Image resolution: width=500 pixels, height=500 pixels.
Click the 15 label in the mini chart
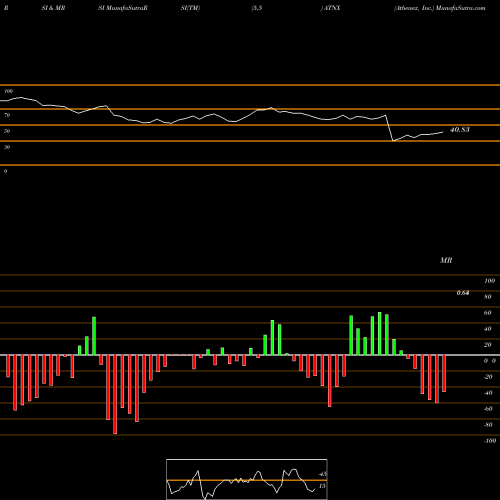pos(322,486)
